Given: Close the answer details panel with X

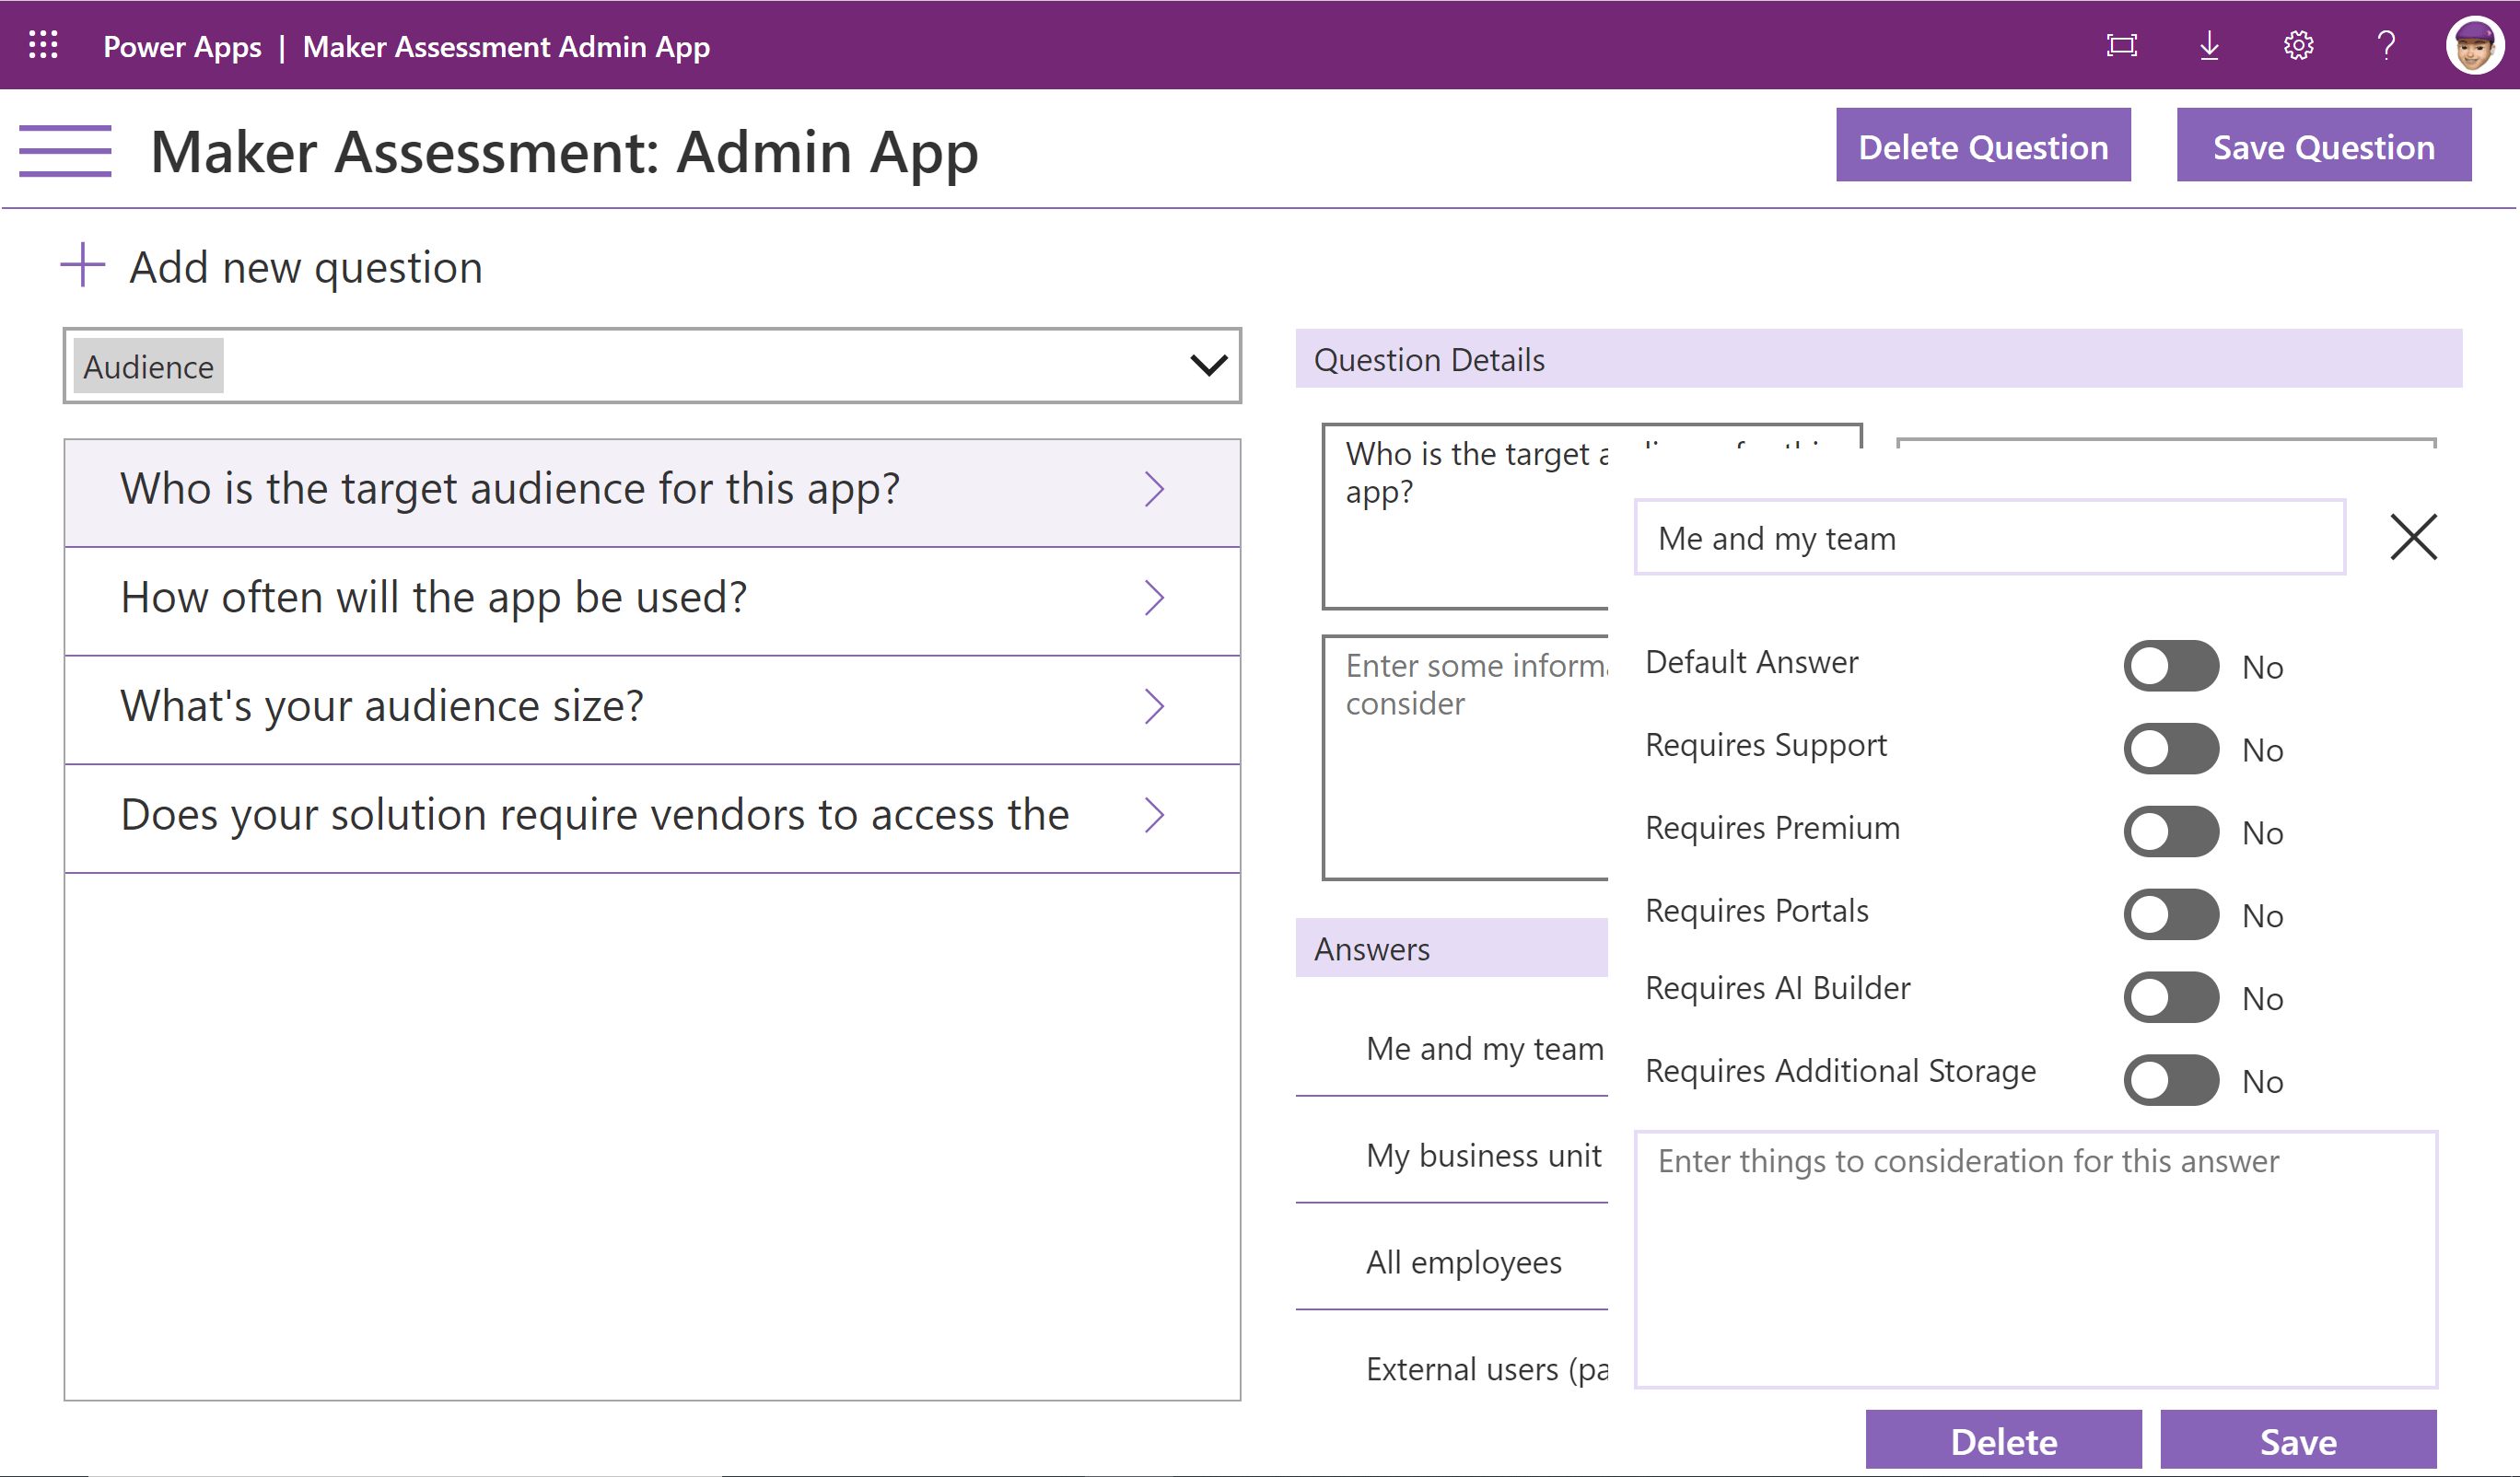Looking at the screenshot, I should click(2413, 537).
